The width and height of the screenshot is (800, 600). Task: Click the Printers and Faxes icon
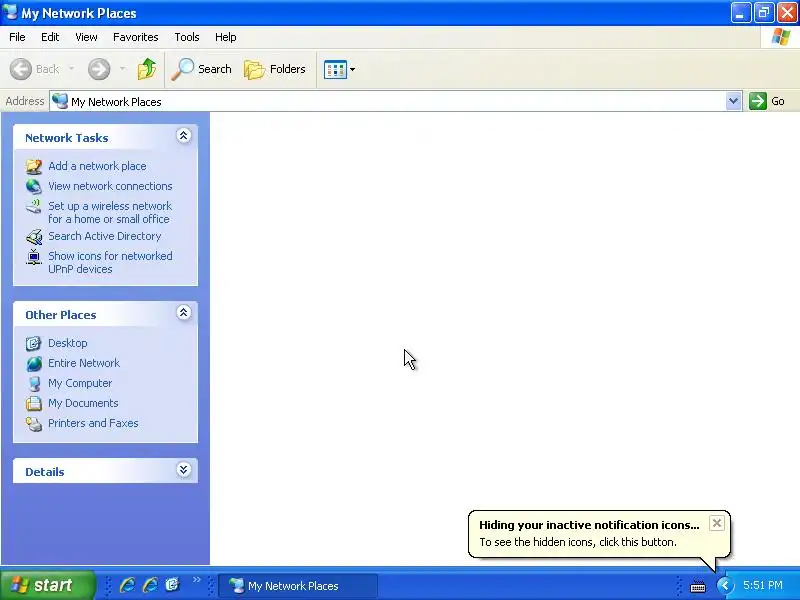tap(34, 423)
